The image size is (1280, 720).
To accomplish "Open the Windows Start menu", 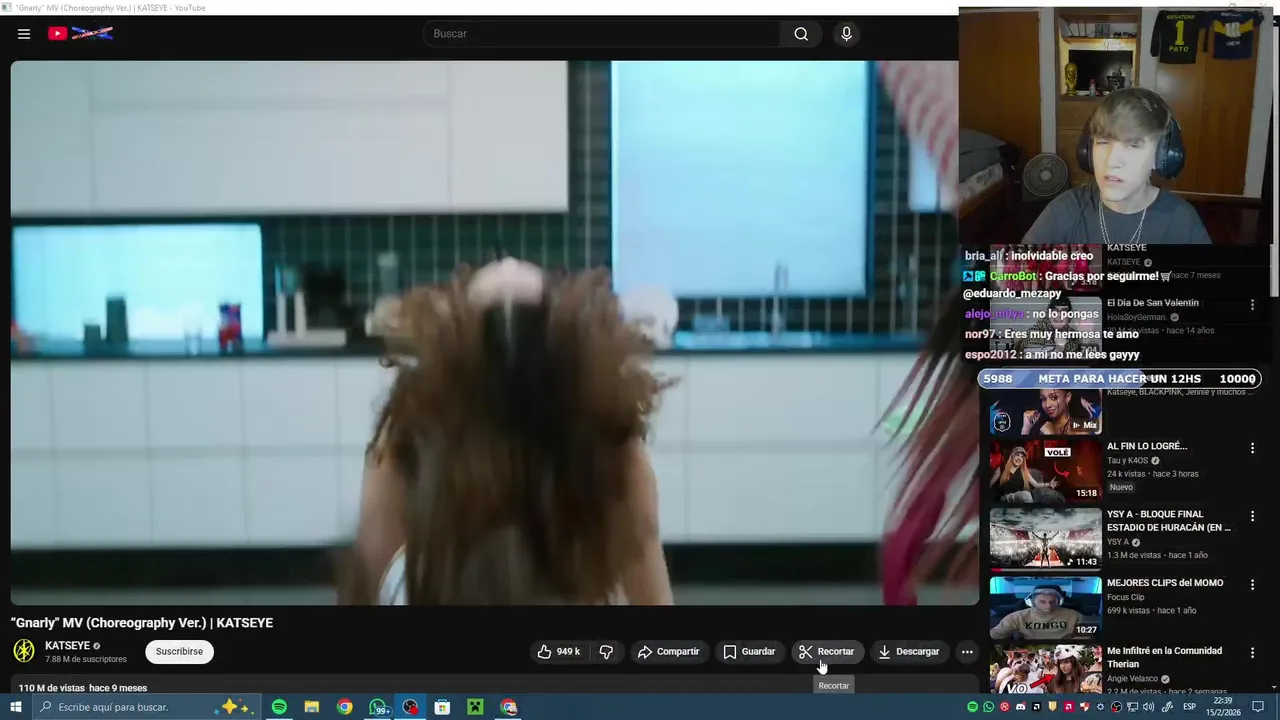I will [x=15, y=707].
